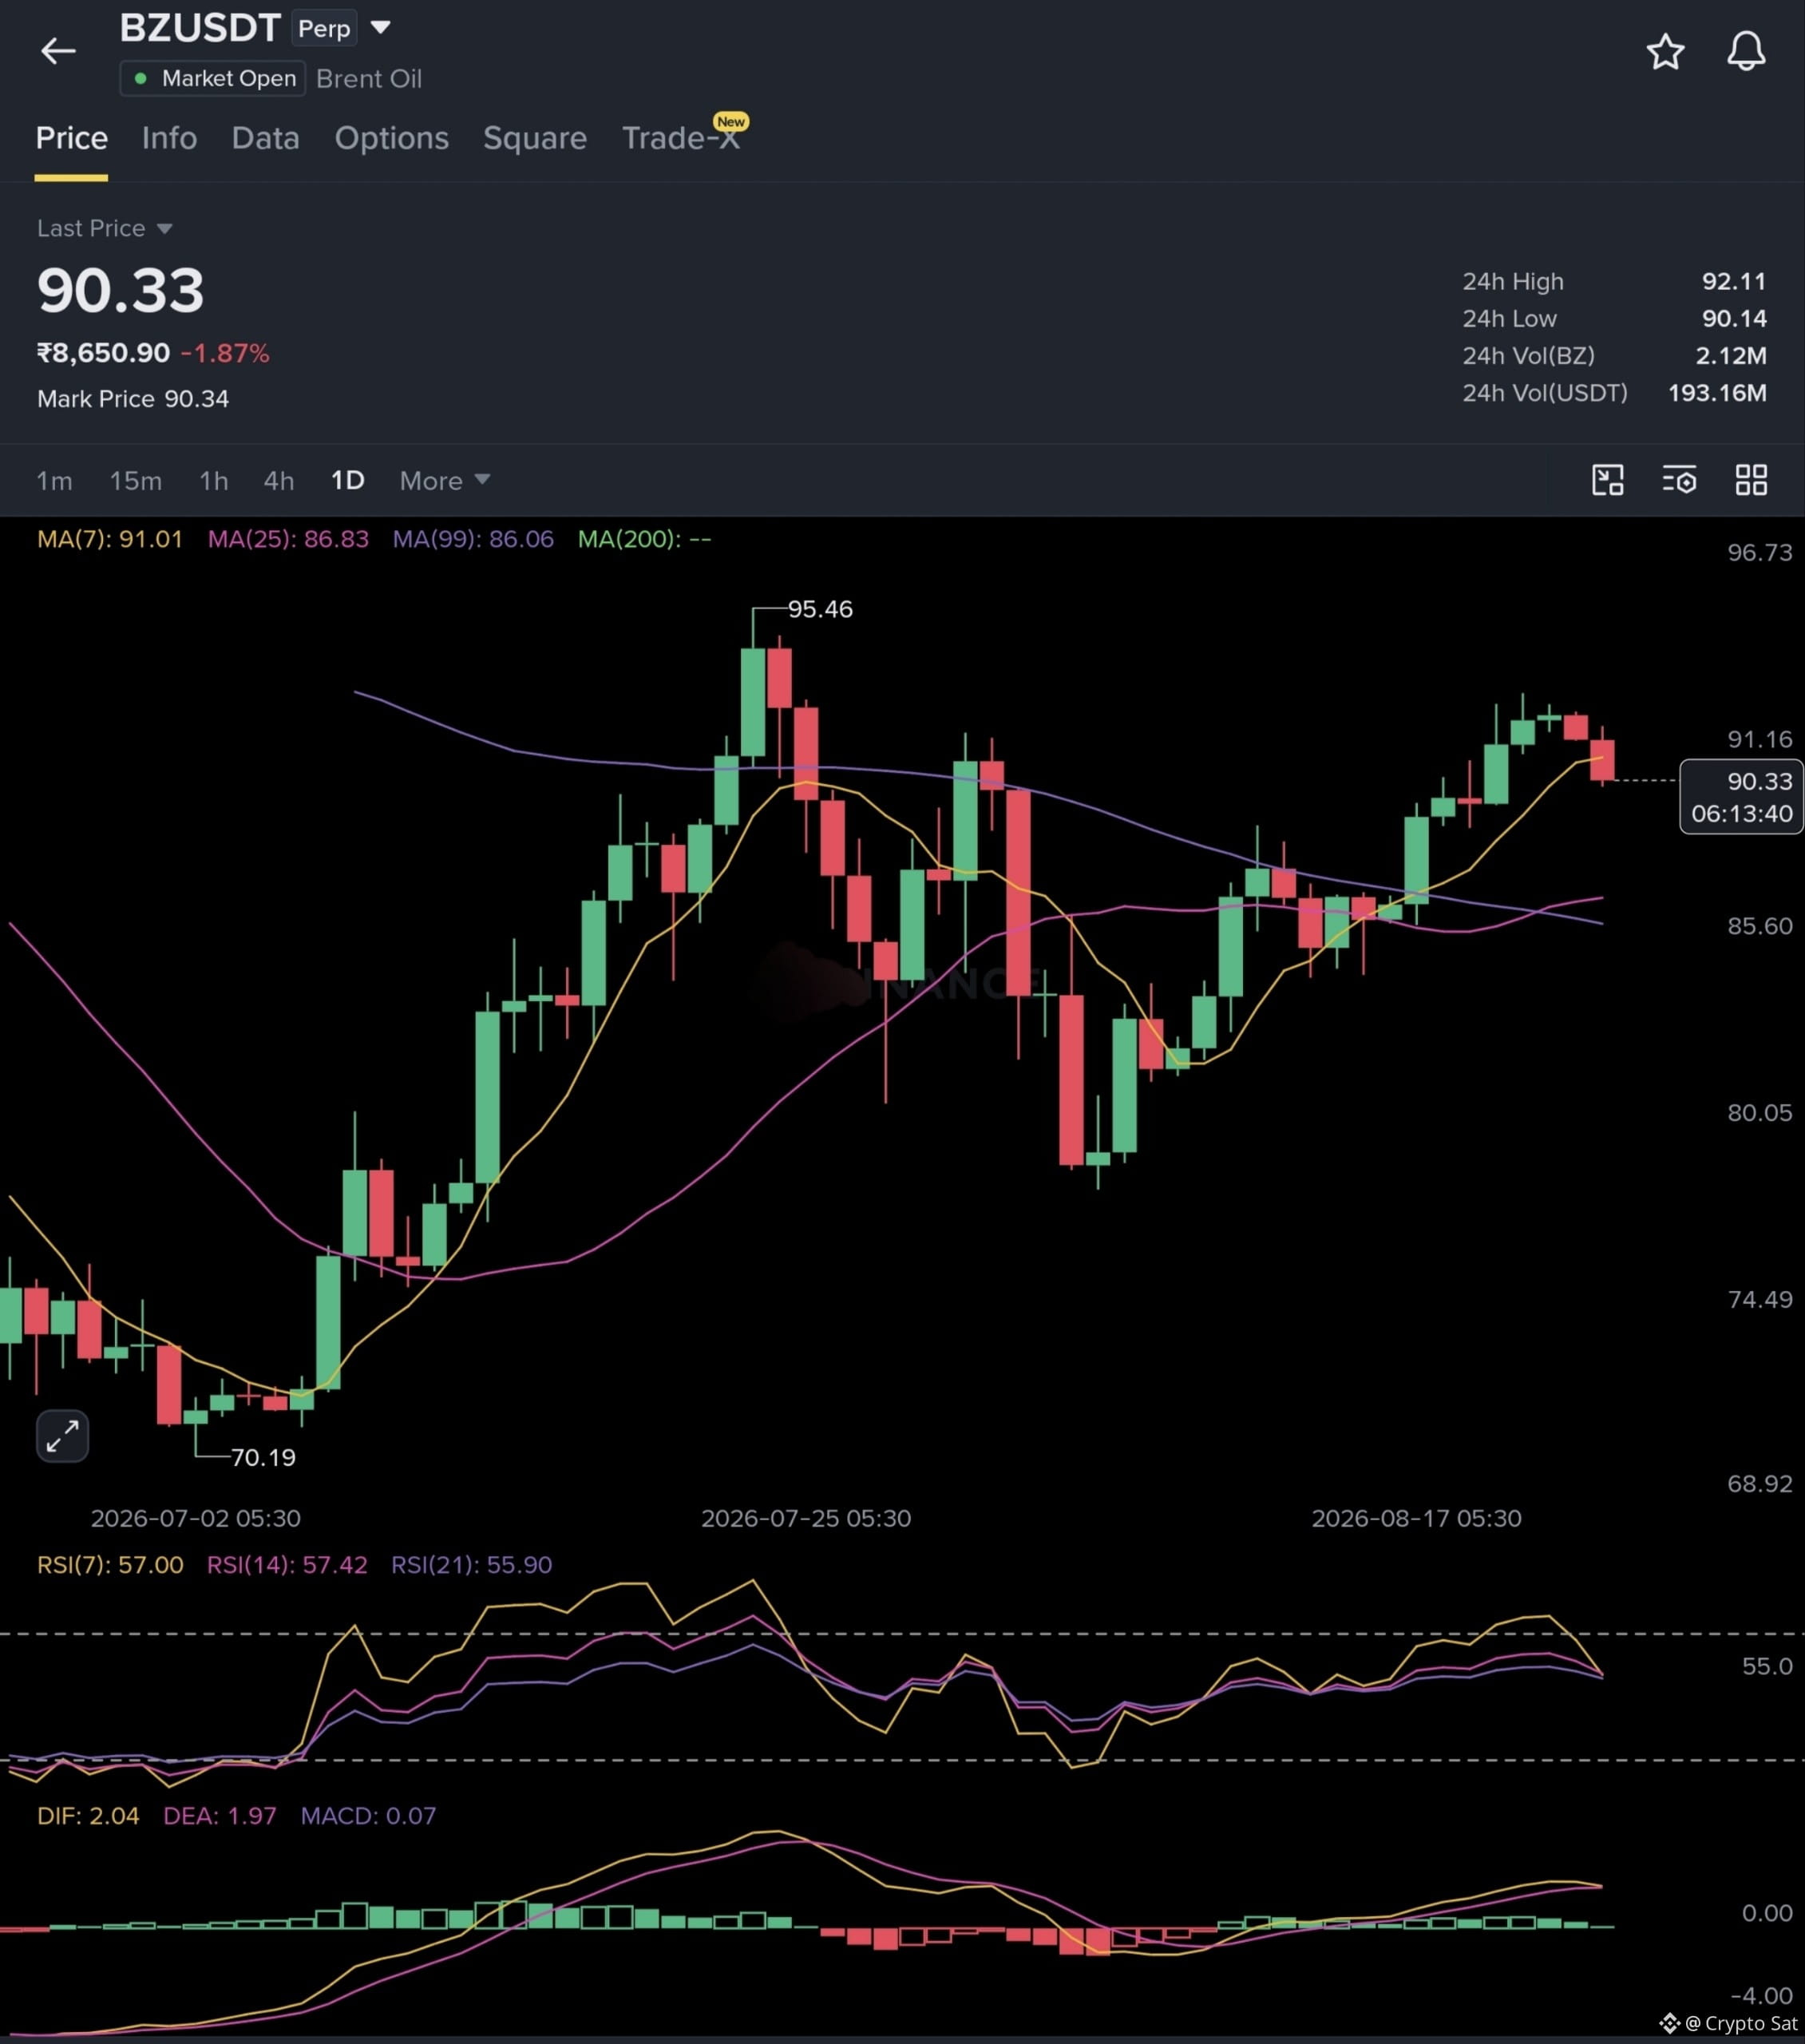The width and height of the screenshot is (1805, 2044).
Task: Click the MA(7): 91.01 indicator label
Action: [110, 539]
